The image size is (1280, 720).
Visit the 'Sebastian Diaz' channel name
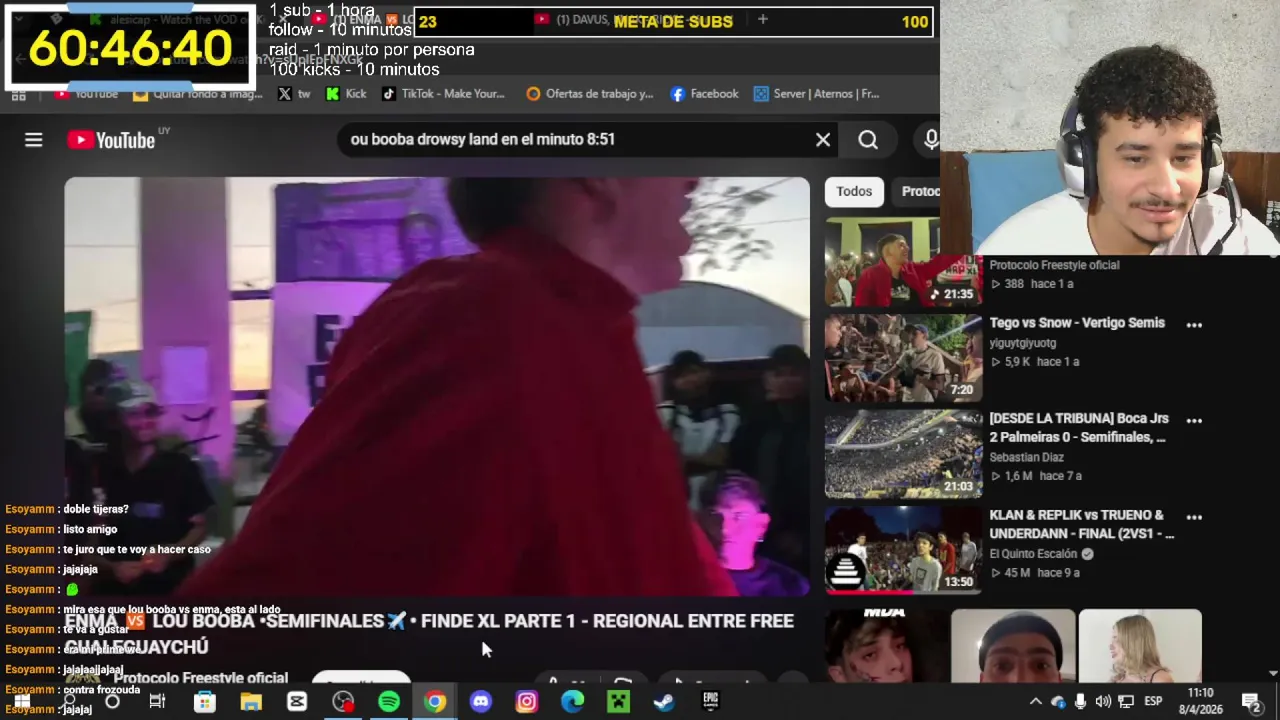[1026, 457]
